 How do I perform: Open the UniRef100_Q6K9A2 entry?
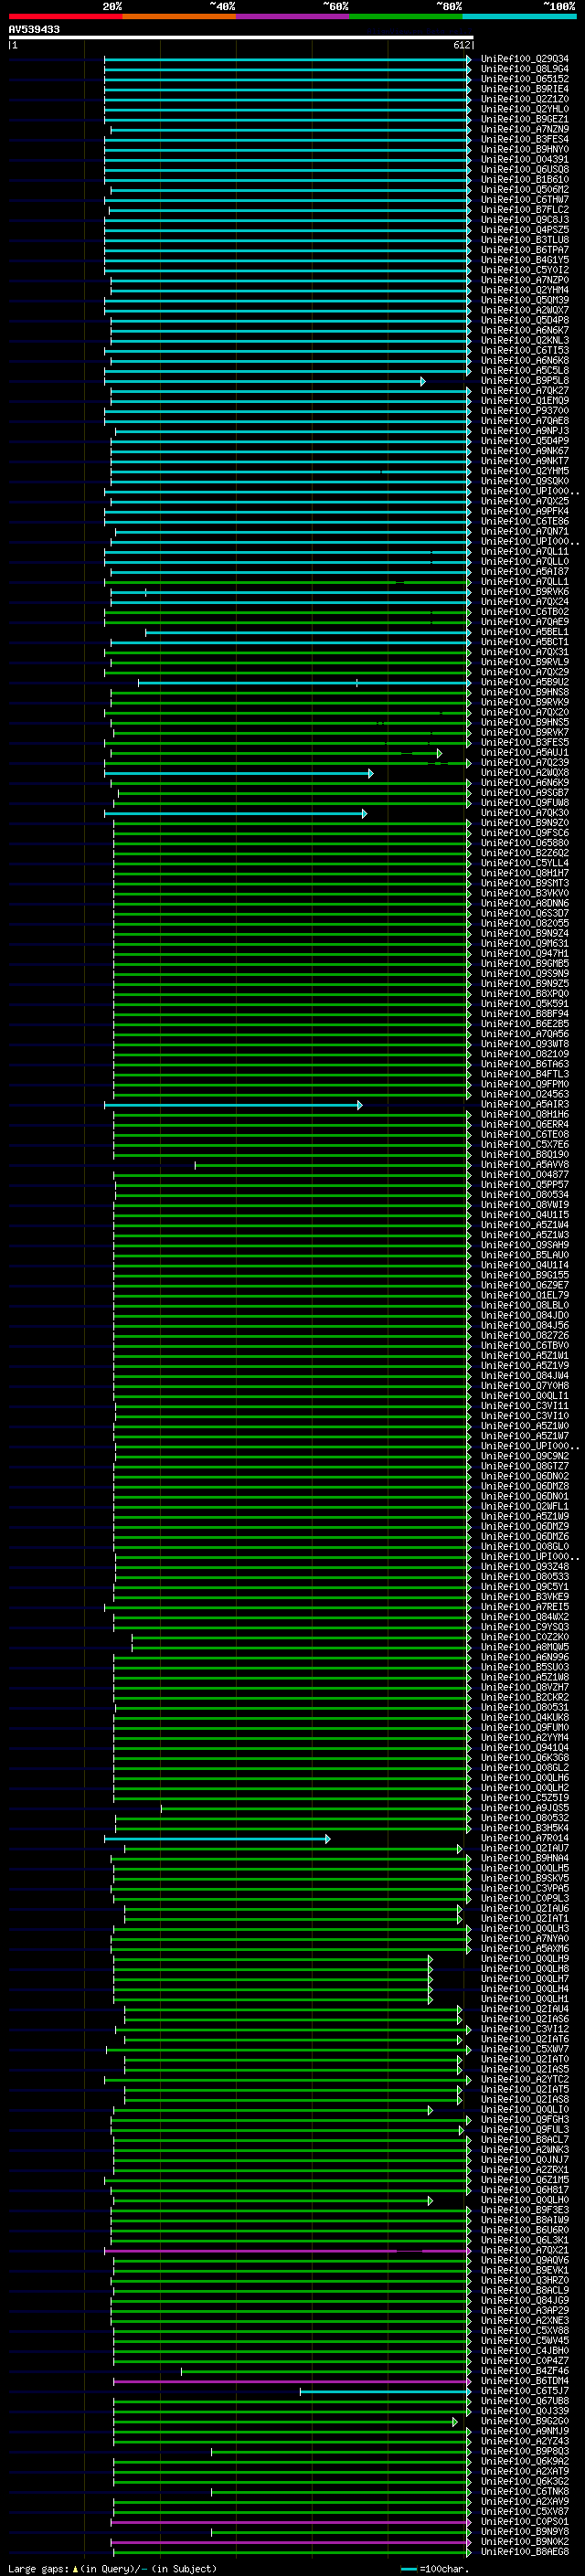524,2462
